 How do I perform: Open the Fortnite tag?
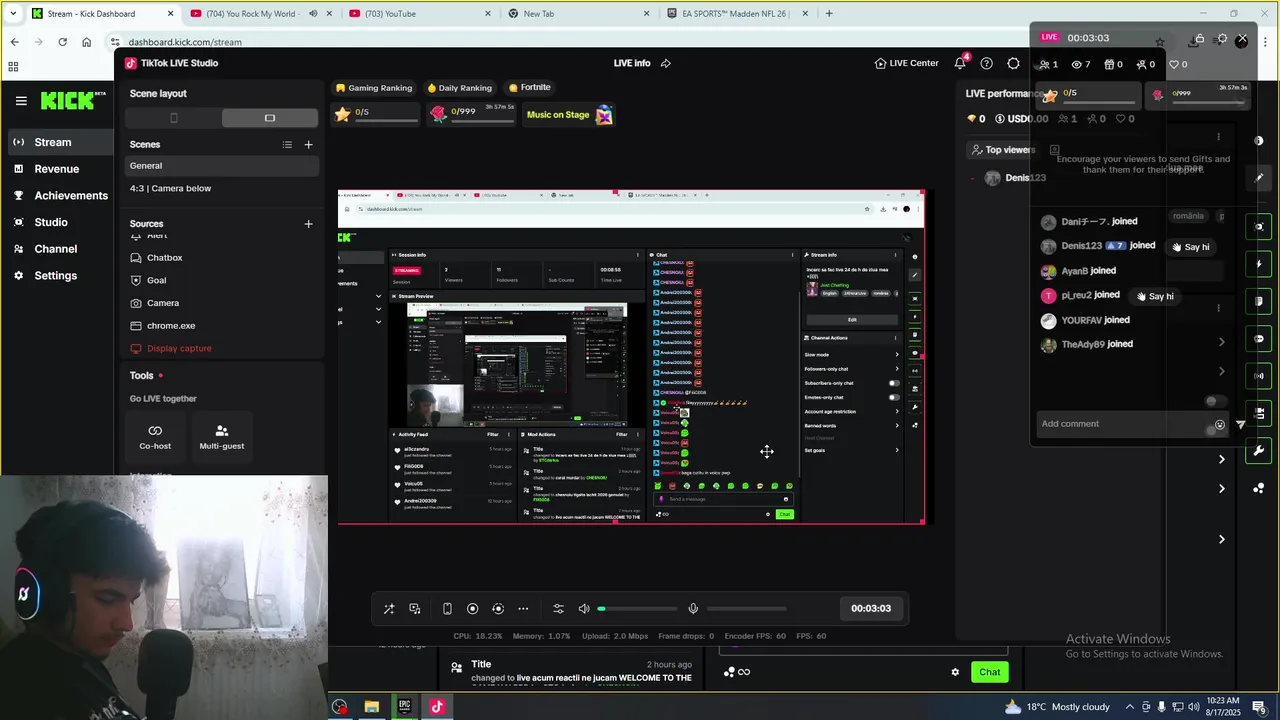[x=529, y=87]
